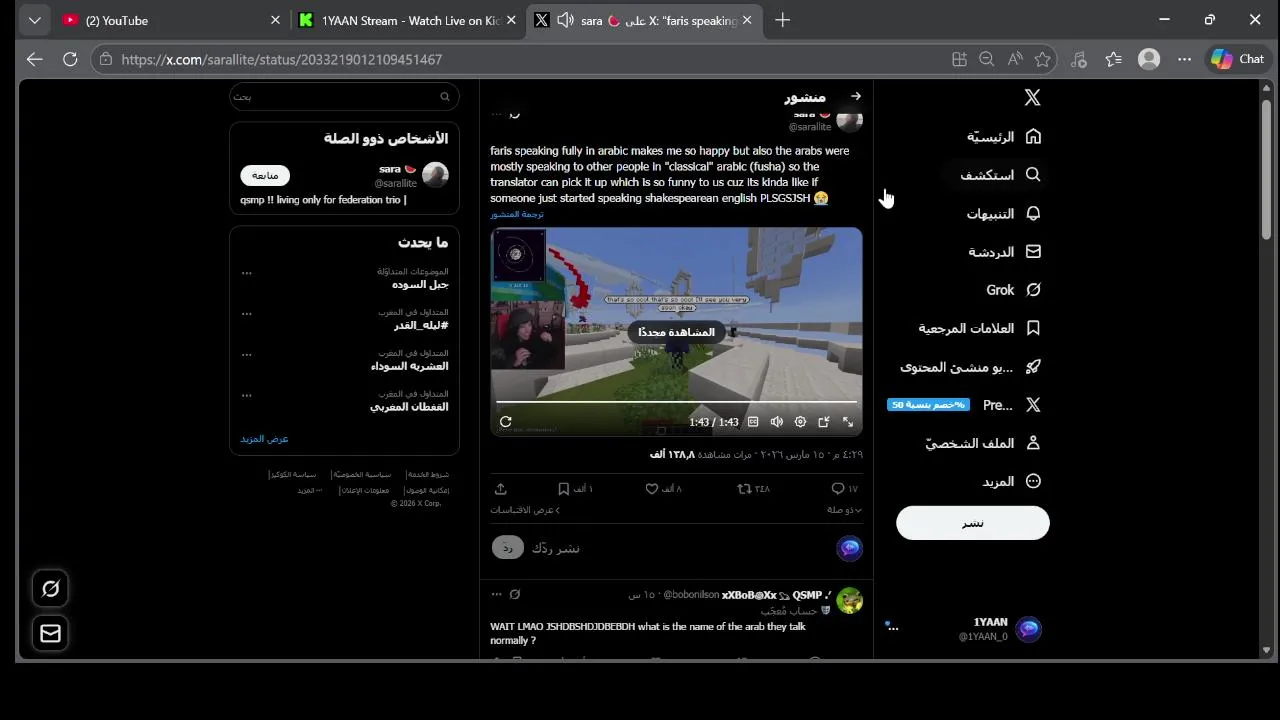Toggle closed captions on the video

pos(753,422)
